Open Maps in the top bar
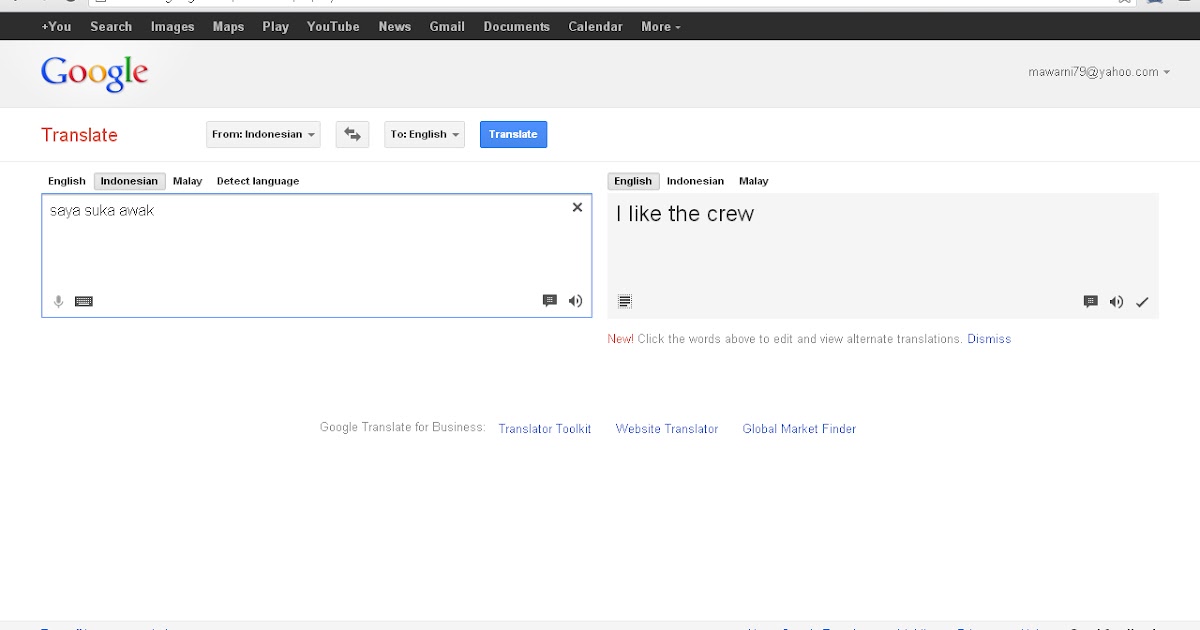Screen dimensions: 1200x630 (x=228, y=26)
